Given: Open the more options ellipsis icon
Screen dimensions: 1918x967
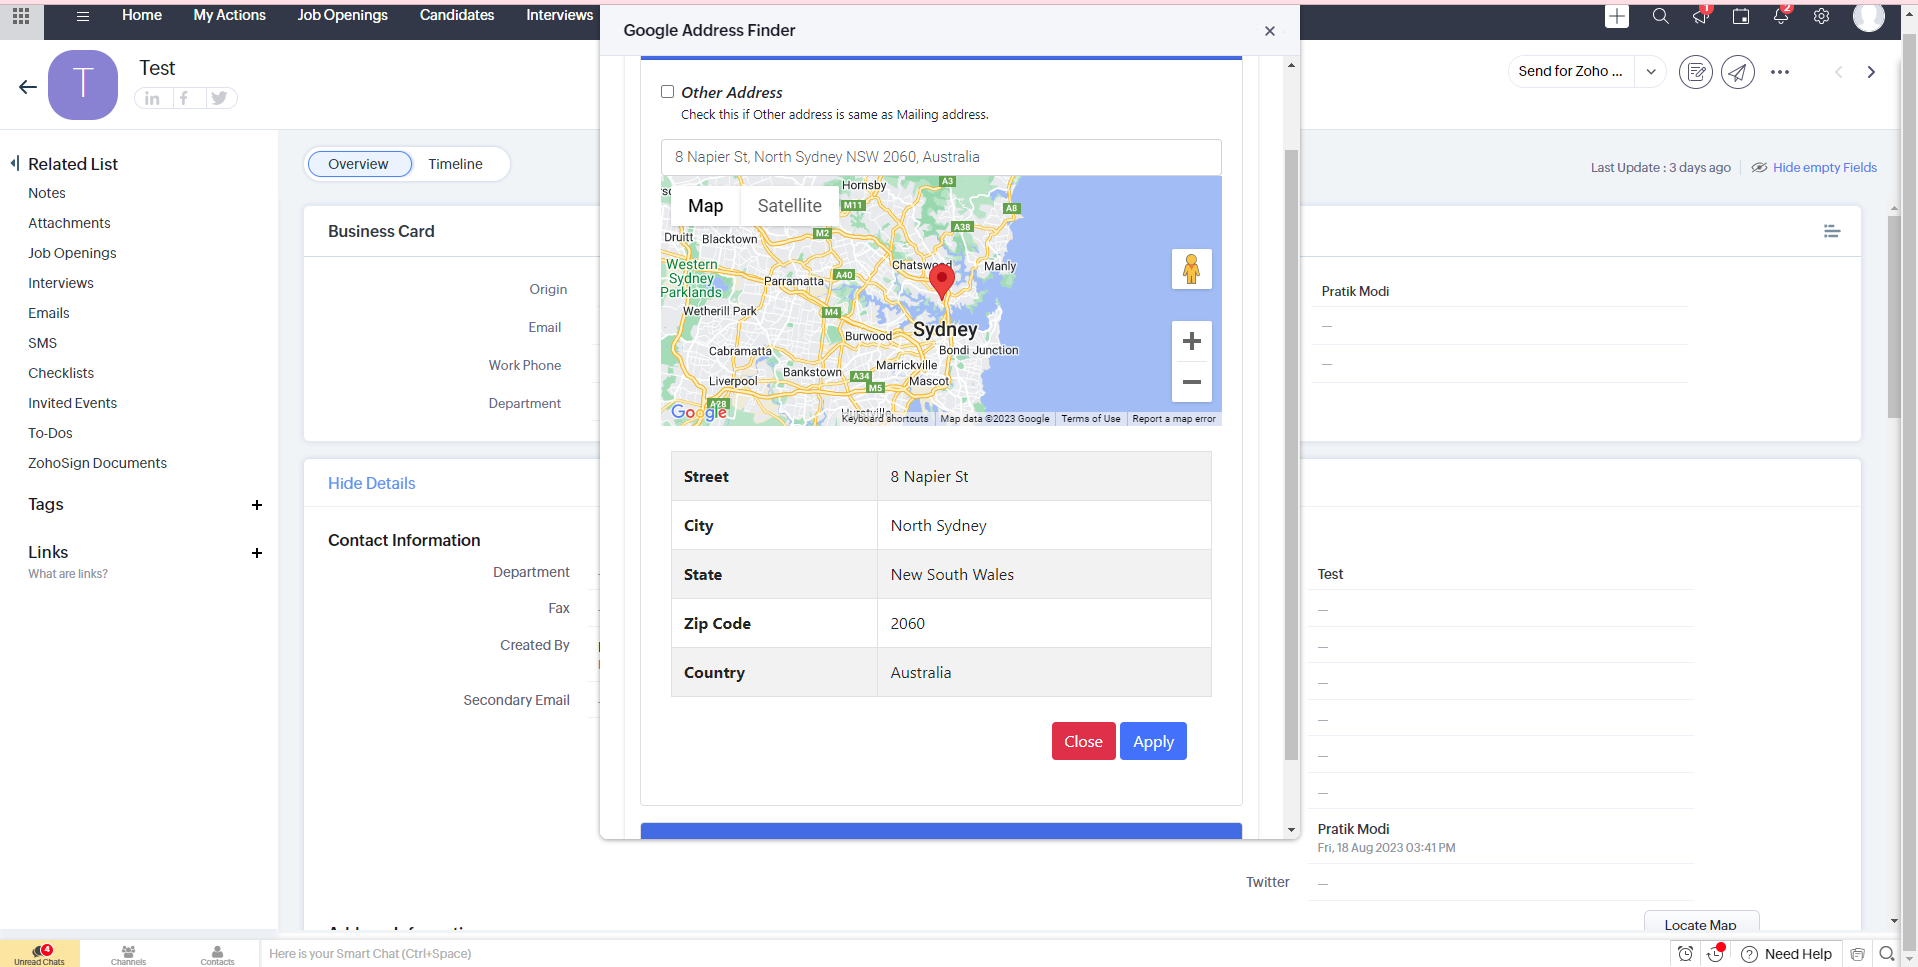Looking at the screenshot, I should 1780,72.
